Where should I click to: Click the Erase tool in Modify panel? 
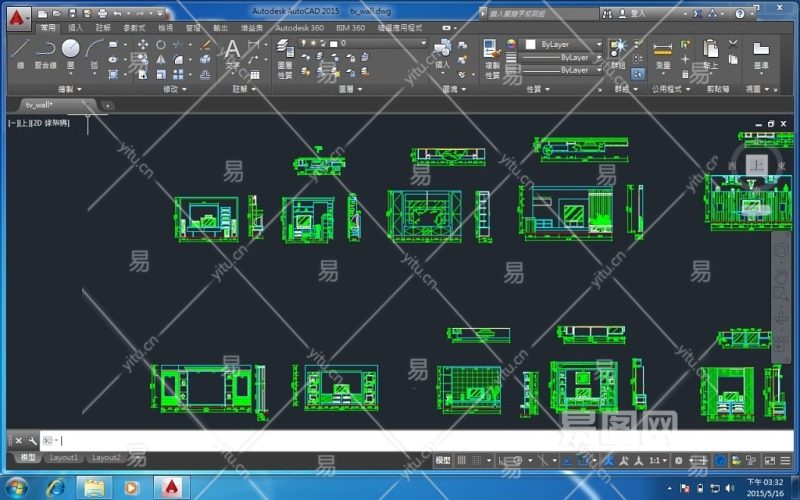pos(206,45)
